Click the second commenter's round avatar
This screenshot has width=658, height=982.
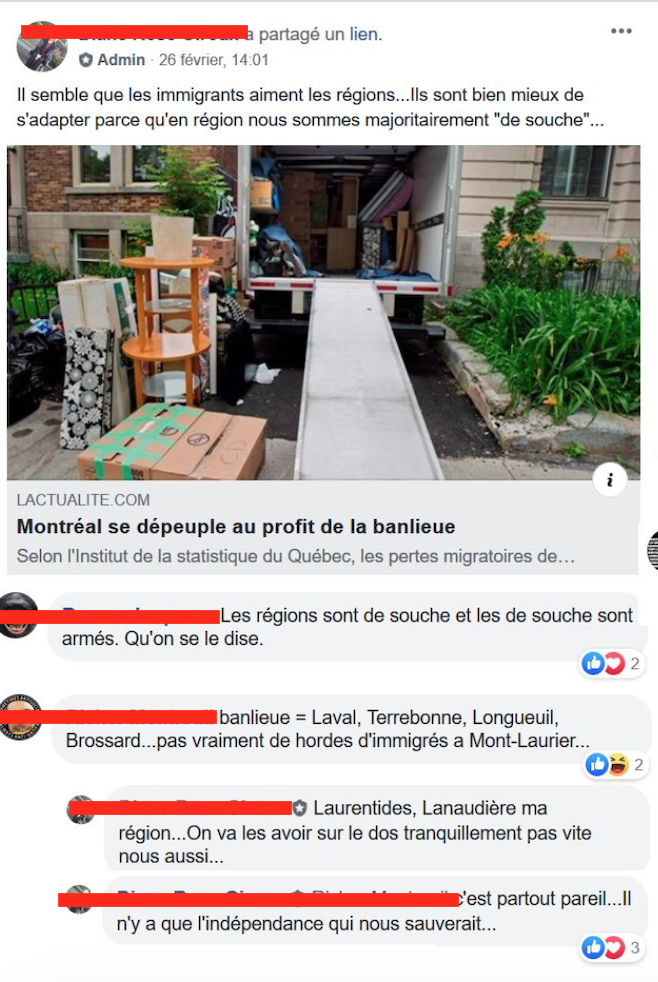click(x=21, y=717)
